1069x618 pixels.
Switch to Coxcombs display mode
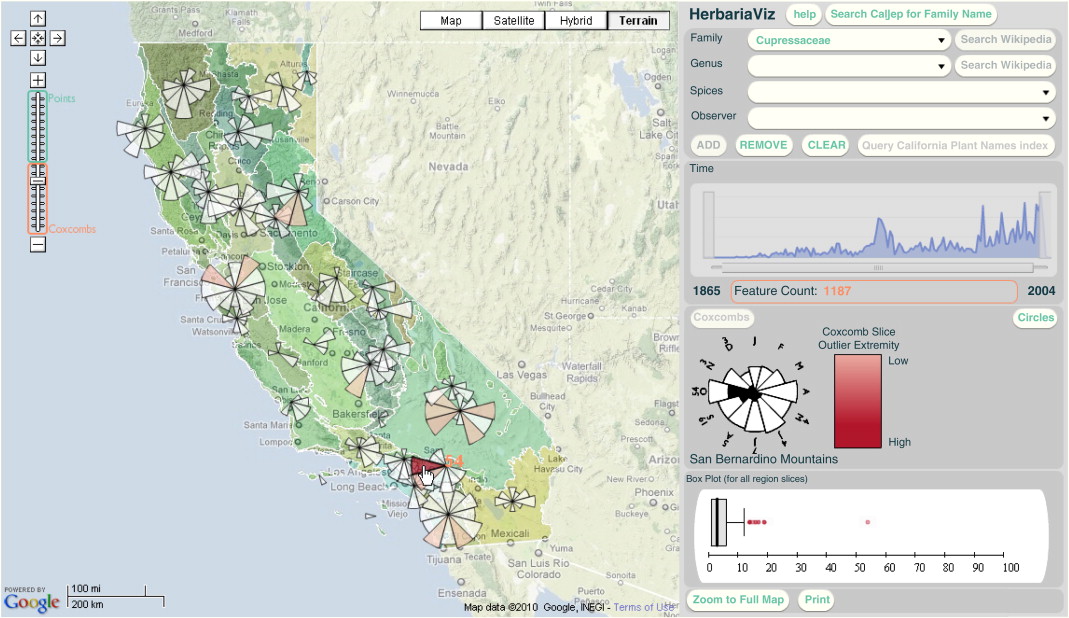click(x=721, y=318)
